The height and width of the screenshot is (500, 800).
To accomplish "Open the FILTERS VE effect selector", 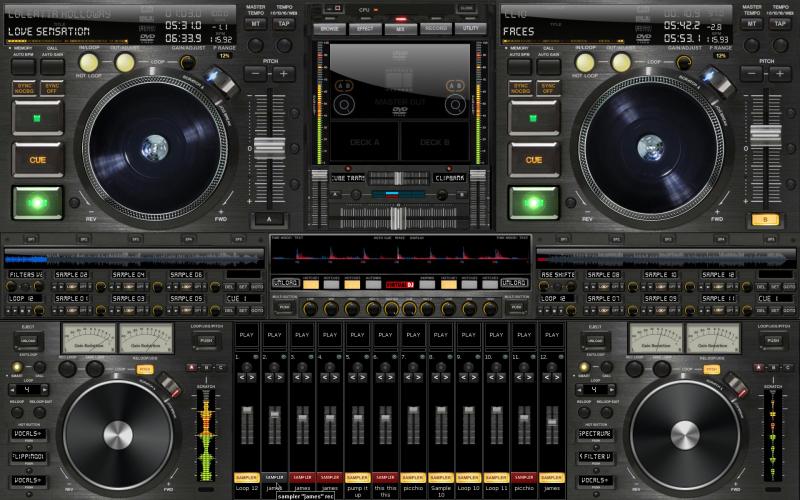I will tap(26, 274).
